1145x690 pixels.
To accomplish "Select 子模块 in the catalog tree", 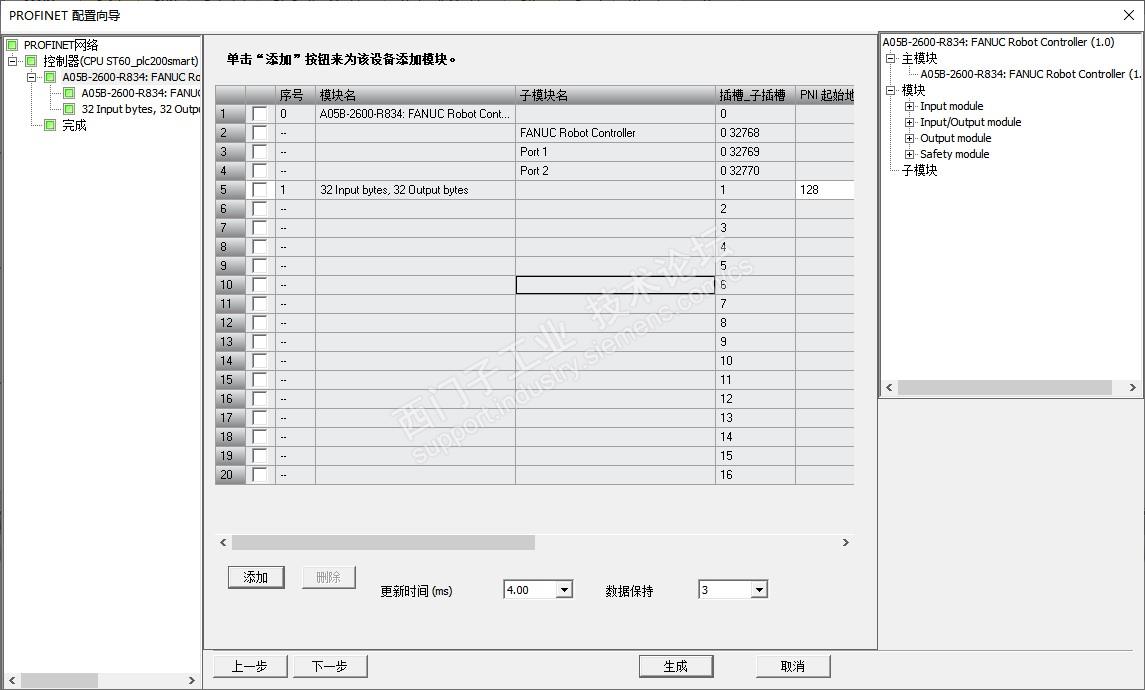I will click(919, 170).
